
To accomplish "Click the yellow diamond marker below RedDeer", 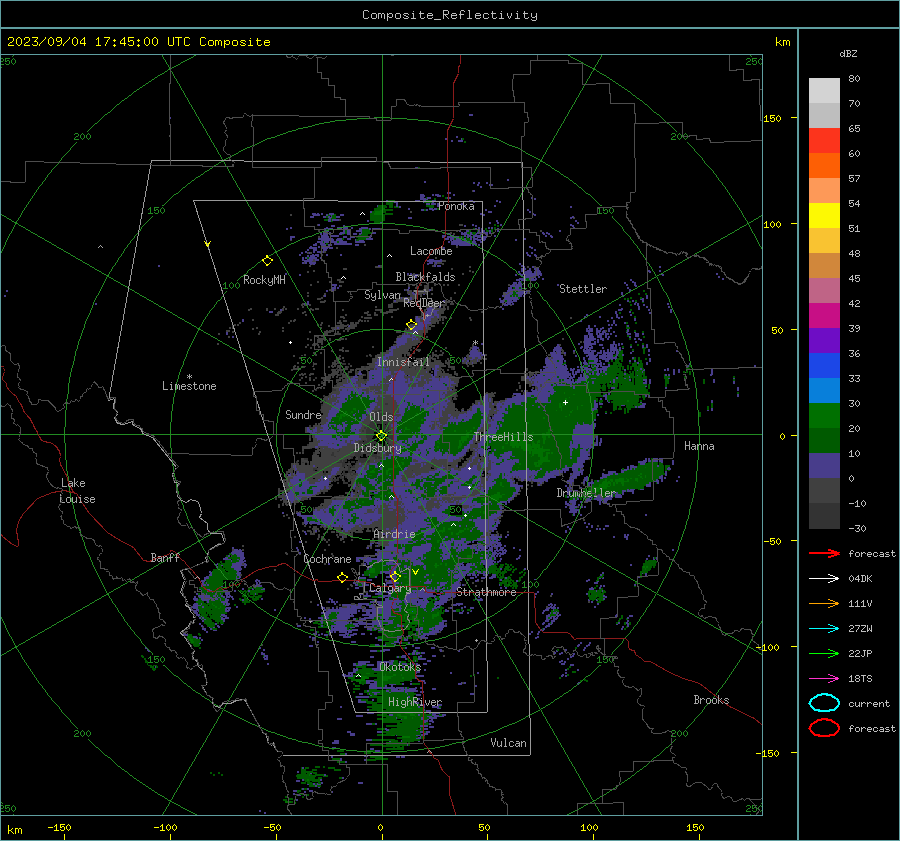I will click(411, 325).
